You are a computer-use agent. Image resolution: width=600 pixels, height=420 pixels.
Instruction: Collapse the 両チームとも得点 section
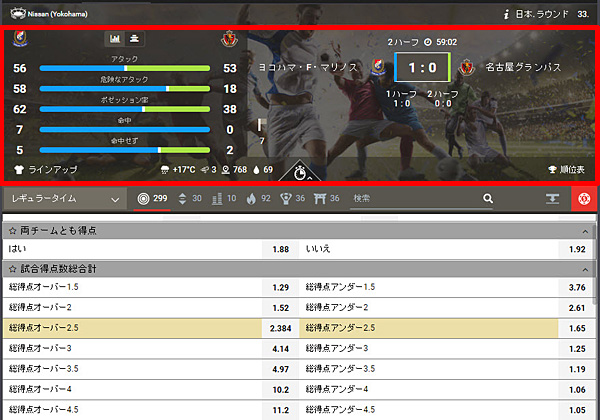pyautogui.click(x=585, y=231)
